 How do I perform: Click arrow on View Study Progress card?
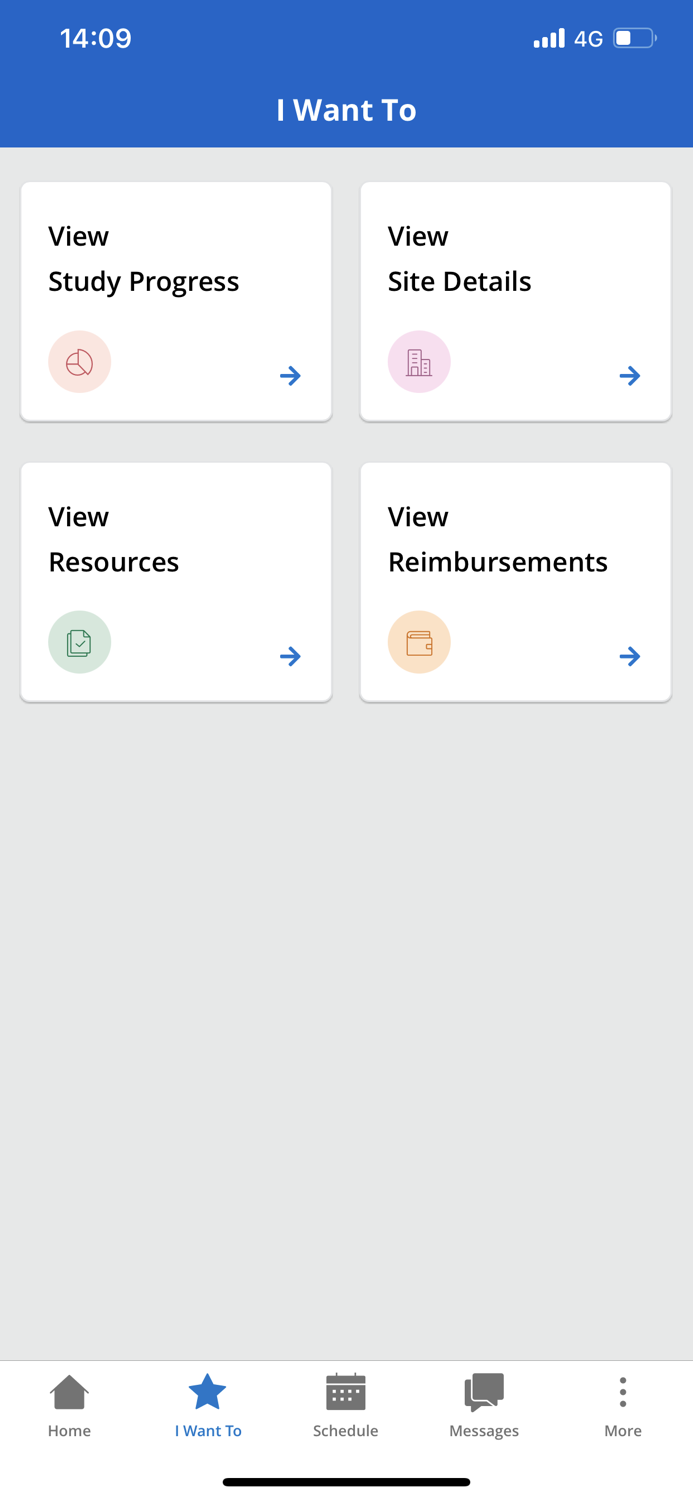[290, 376]
